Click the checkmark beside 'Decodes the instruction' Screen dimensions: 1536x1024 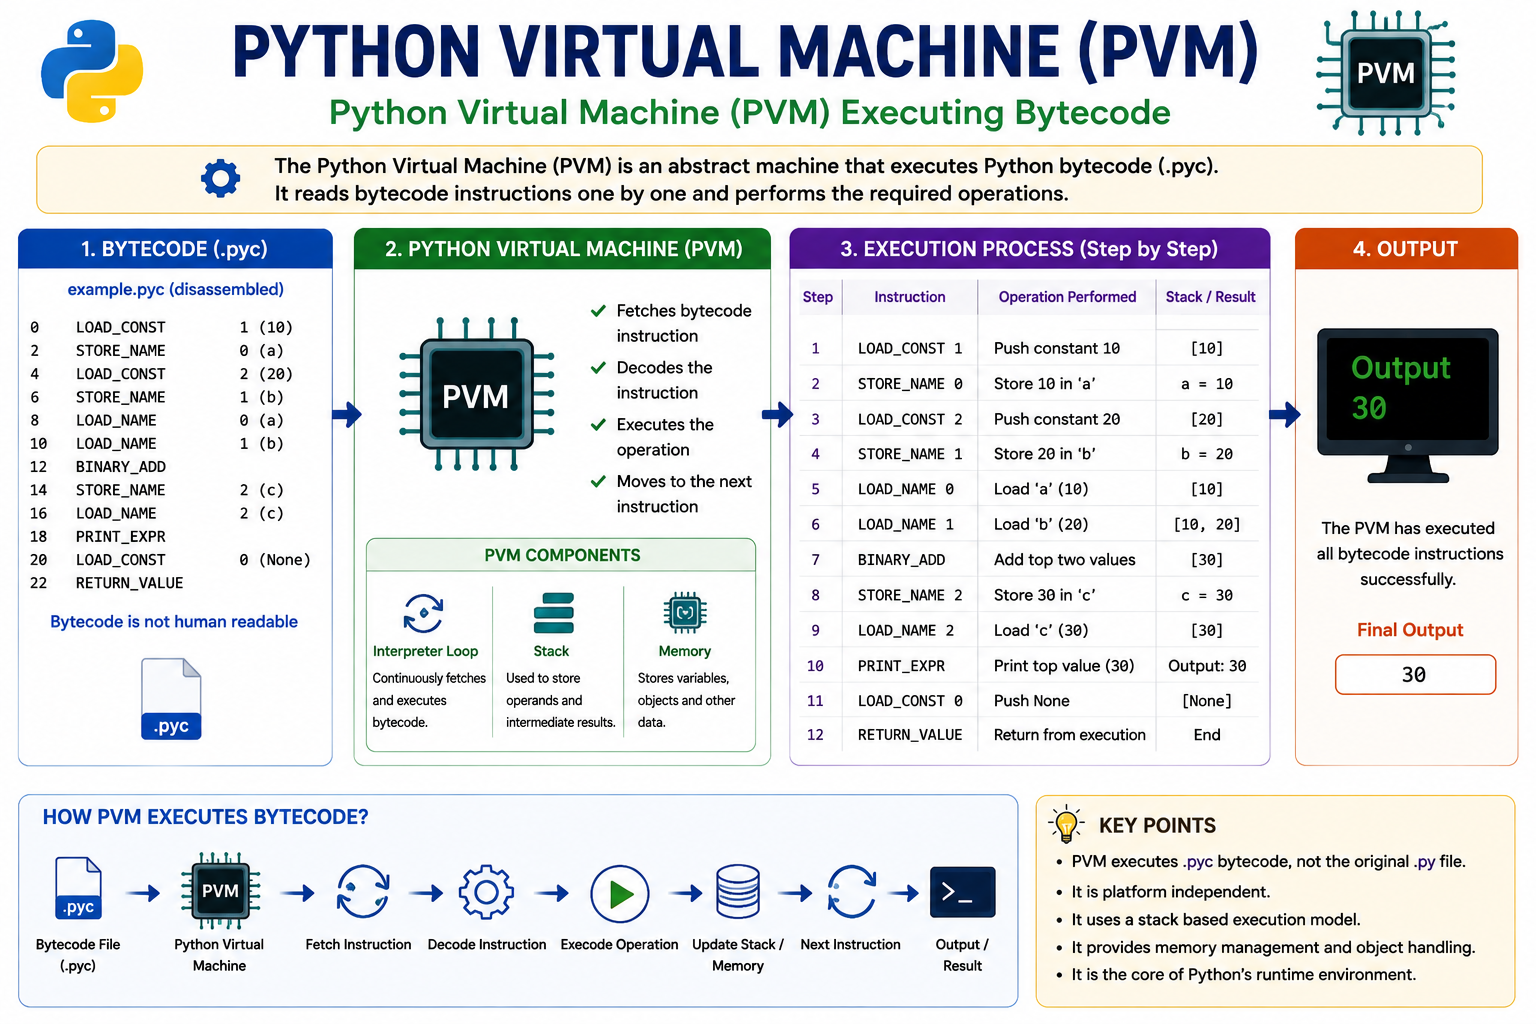pos(598,368)
